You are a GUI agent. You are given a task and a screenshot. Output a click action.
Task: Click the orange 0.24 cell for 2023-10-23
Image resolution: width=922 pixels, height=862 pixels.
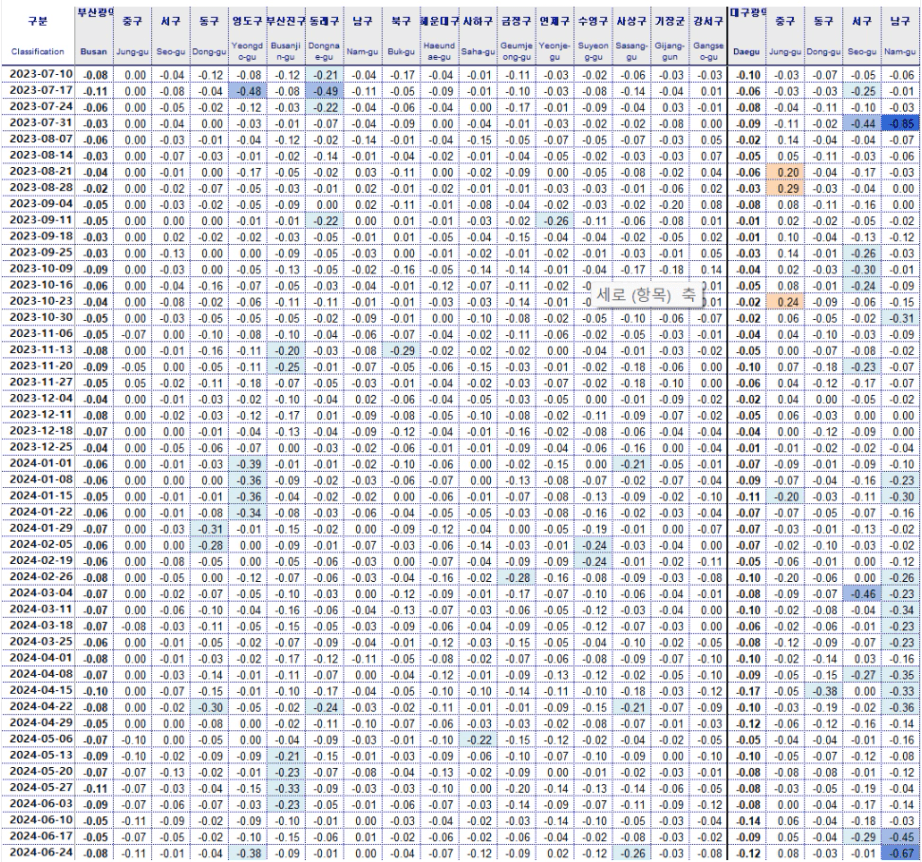pos(786,302)
